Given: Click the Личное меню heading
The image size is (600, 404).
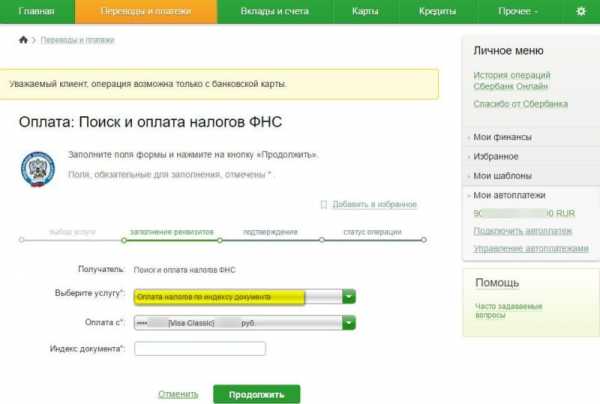Looking at the screenshot, I should click(x=508, y=50).
